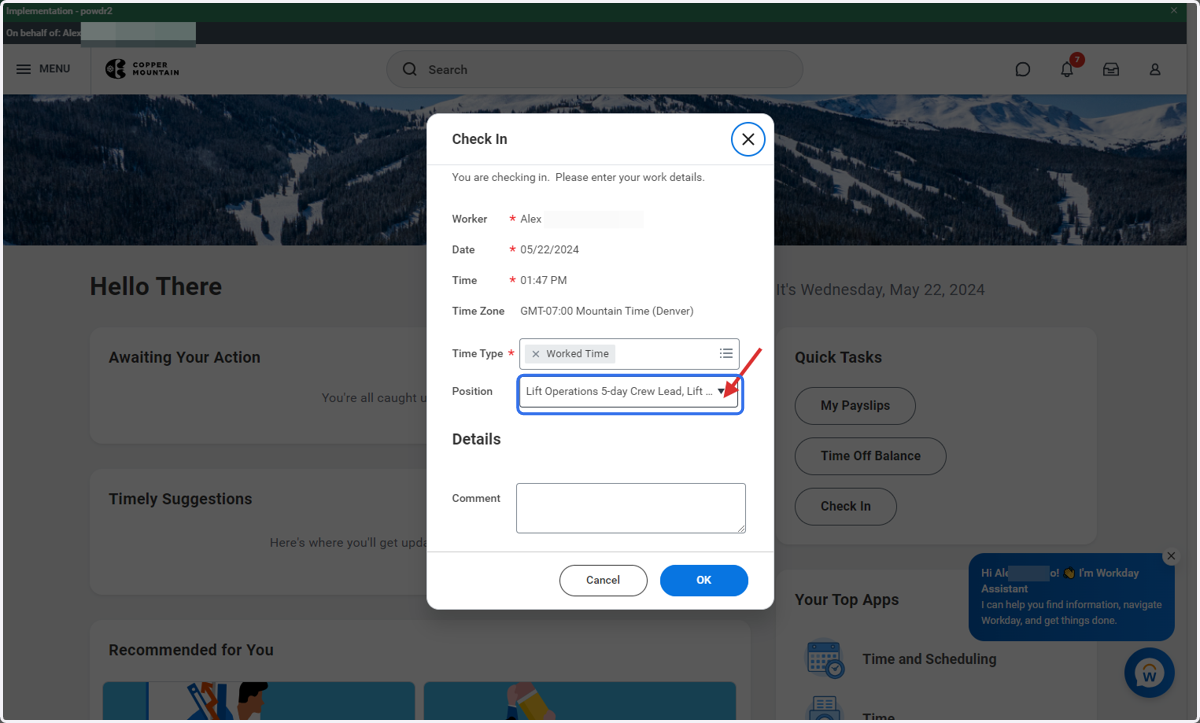Confirm check in with OK
This screenshot has width=1200, height=723.
pos(704,580)
